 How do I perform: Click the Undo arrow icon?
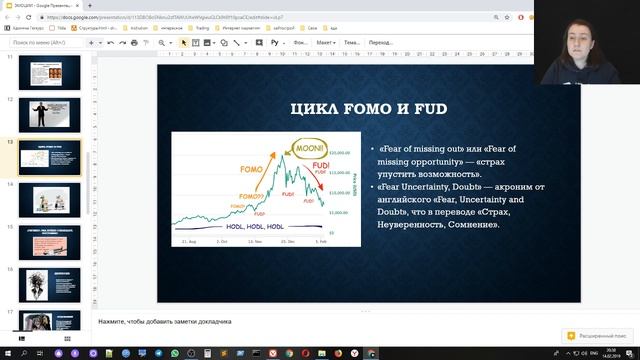pyautogui.click(x=111, y=43)
